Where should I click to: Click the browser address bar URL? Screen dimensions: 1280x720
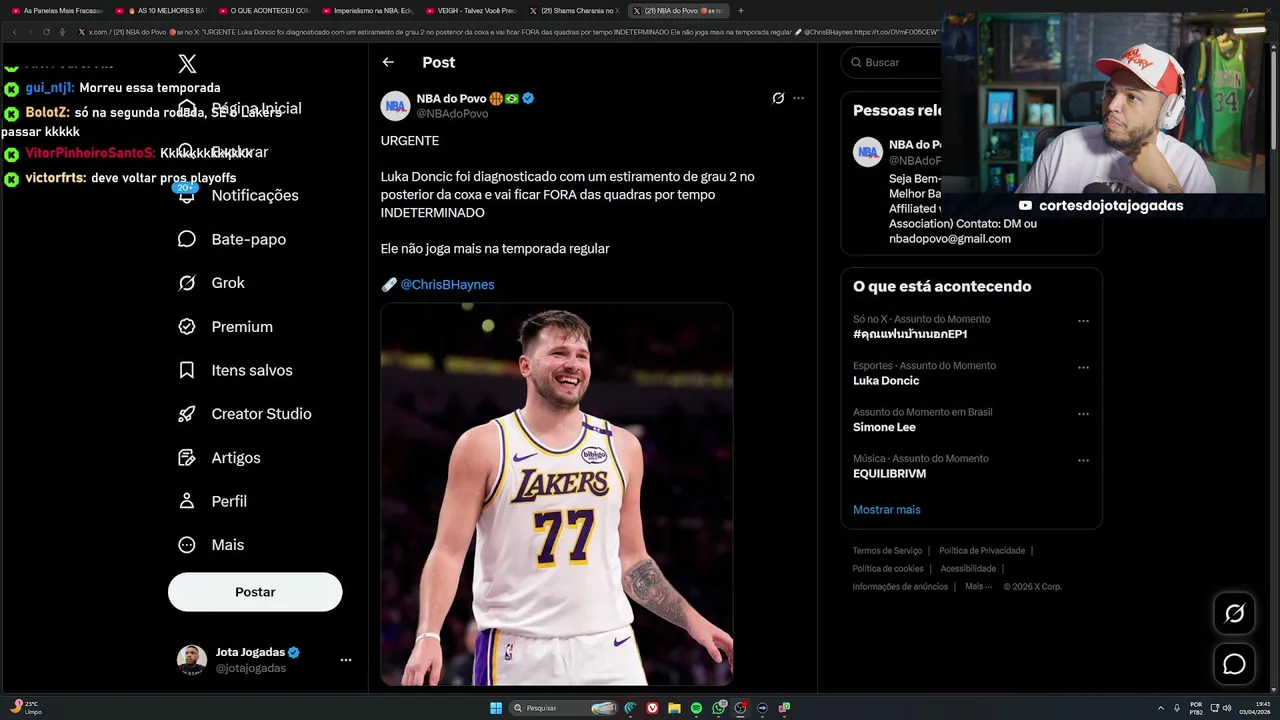[x=510, y=32]
